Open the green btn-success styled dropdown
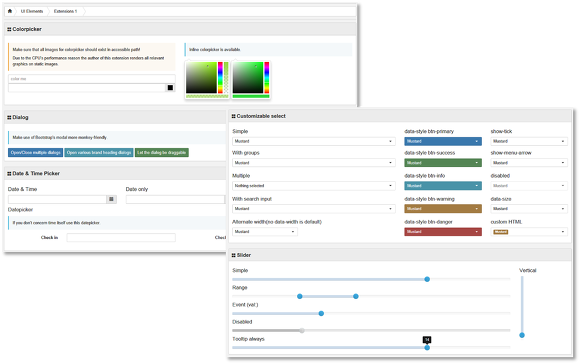Screen dimensions: 580x364 [x=443, y=163]
